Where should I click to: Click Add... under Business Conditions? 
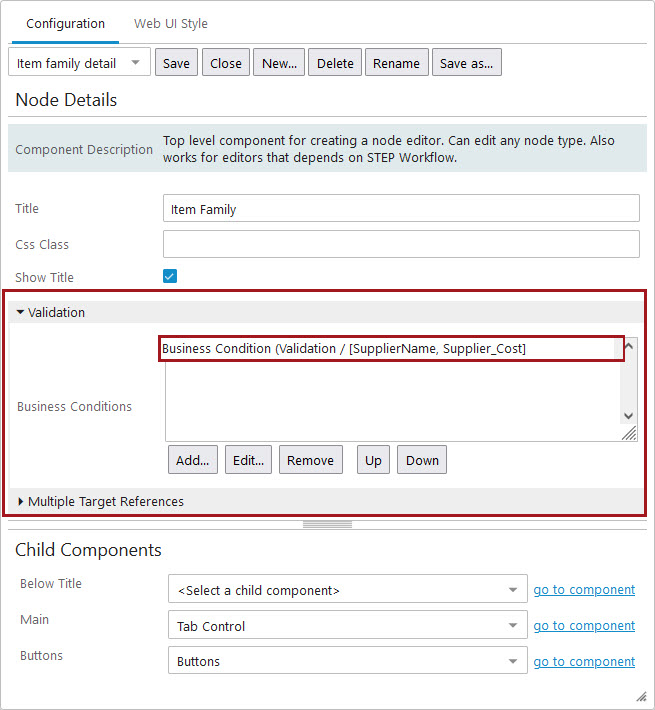(x=192, y=460)
